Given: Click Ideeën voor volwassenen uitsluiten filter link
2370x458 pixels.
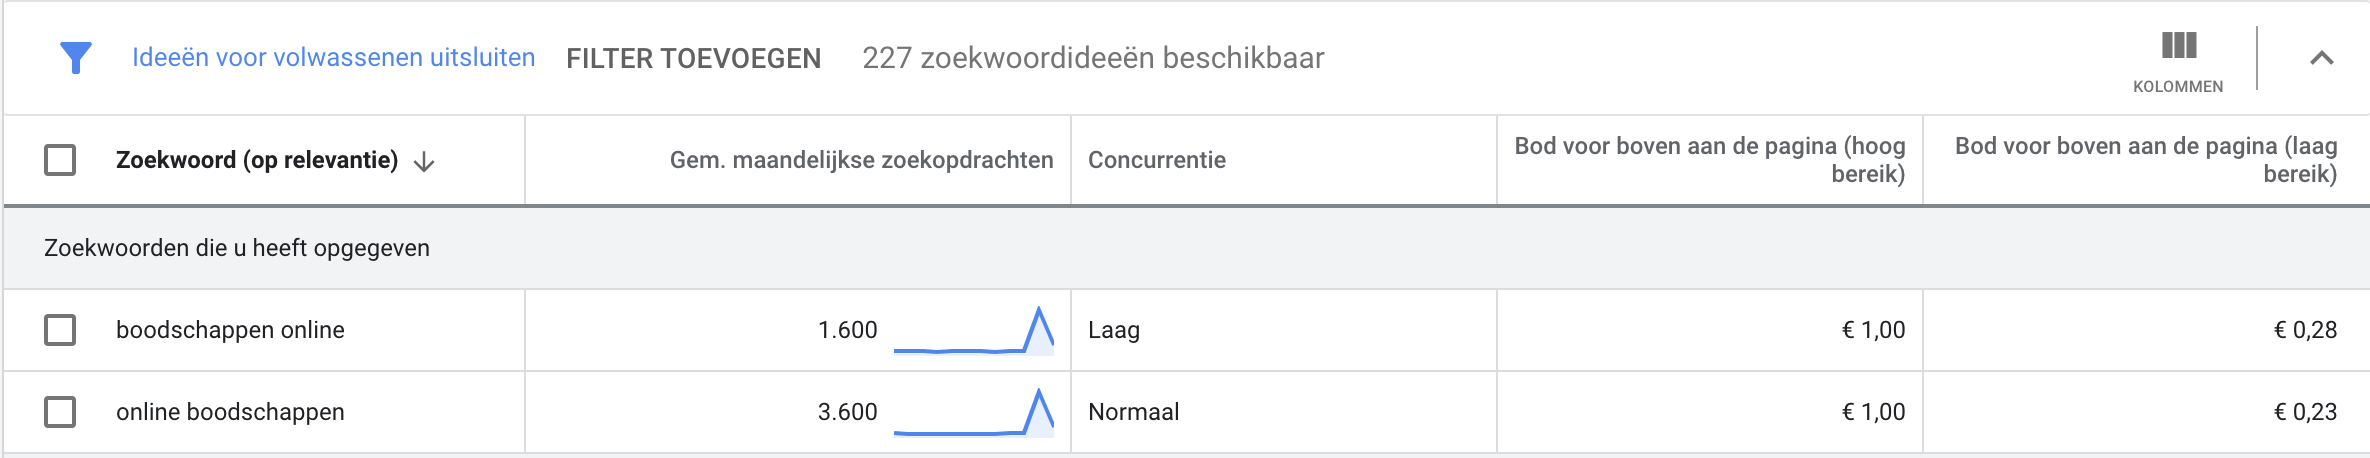Looking at the screenshot, I should click(333, 58).
